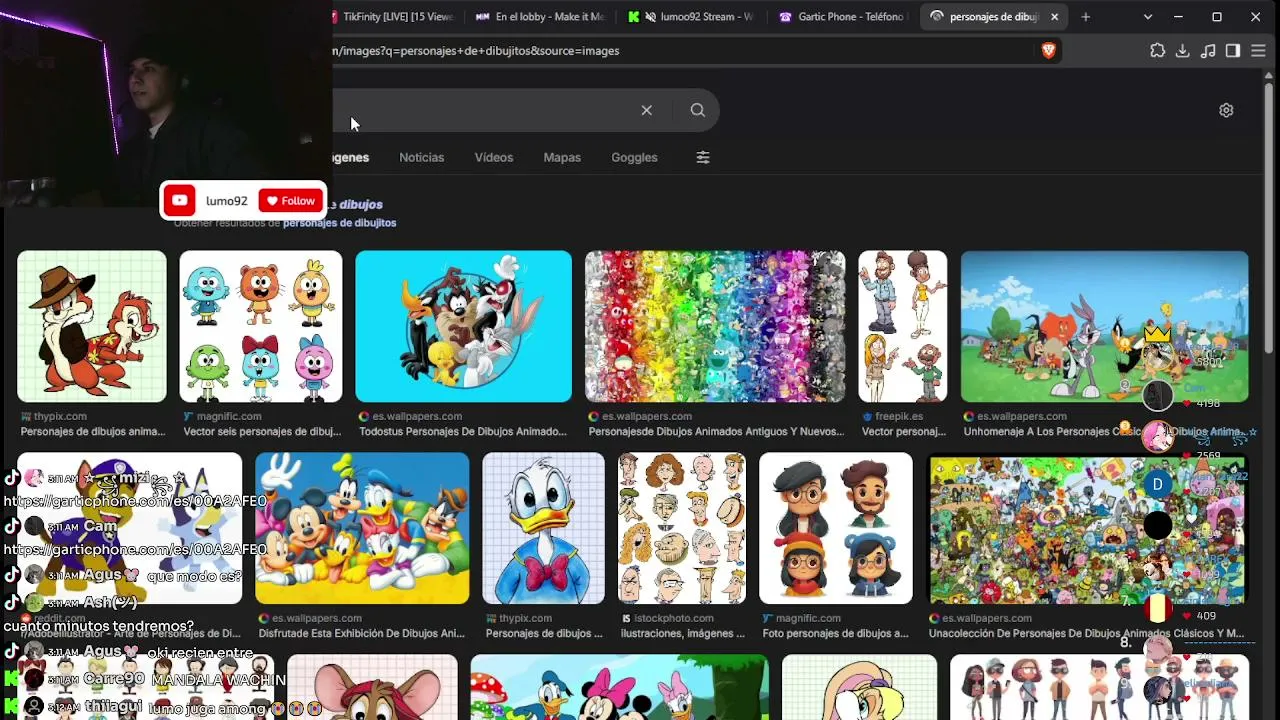Click the muted speaker icon on lumoo92 tab
Image resolution: width=1280 pixels, height=720 pixels.
click(651, 17)
